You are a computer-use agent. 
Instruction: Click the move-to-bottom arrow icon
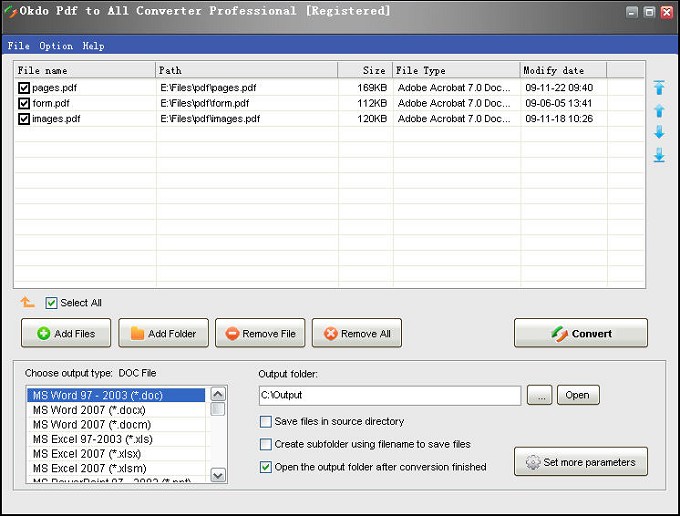pyautogui.click(x=659, y=155)
